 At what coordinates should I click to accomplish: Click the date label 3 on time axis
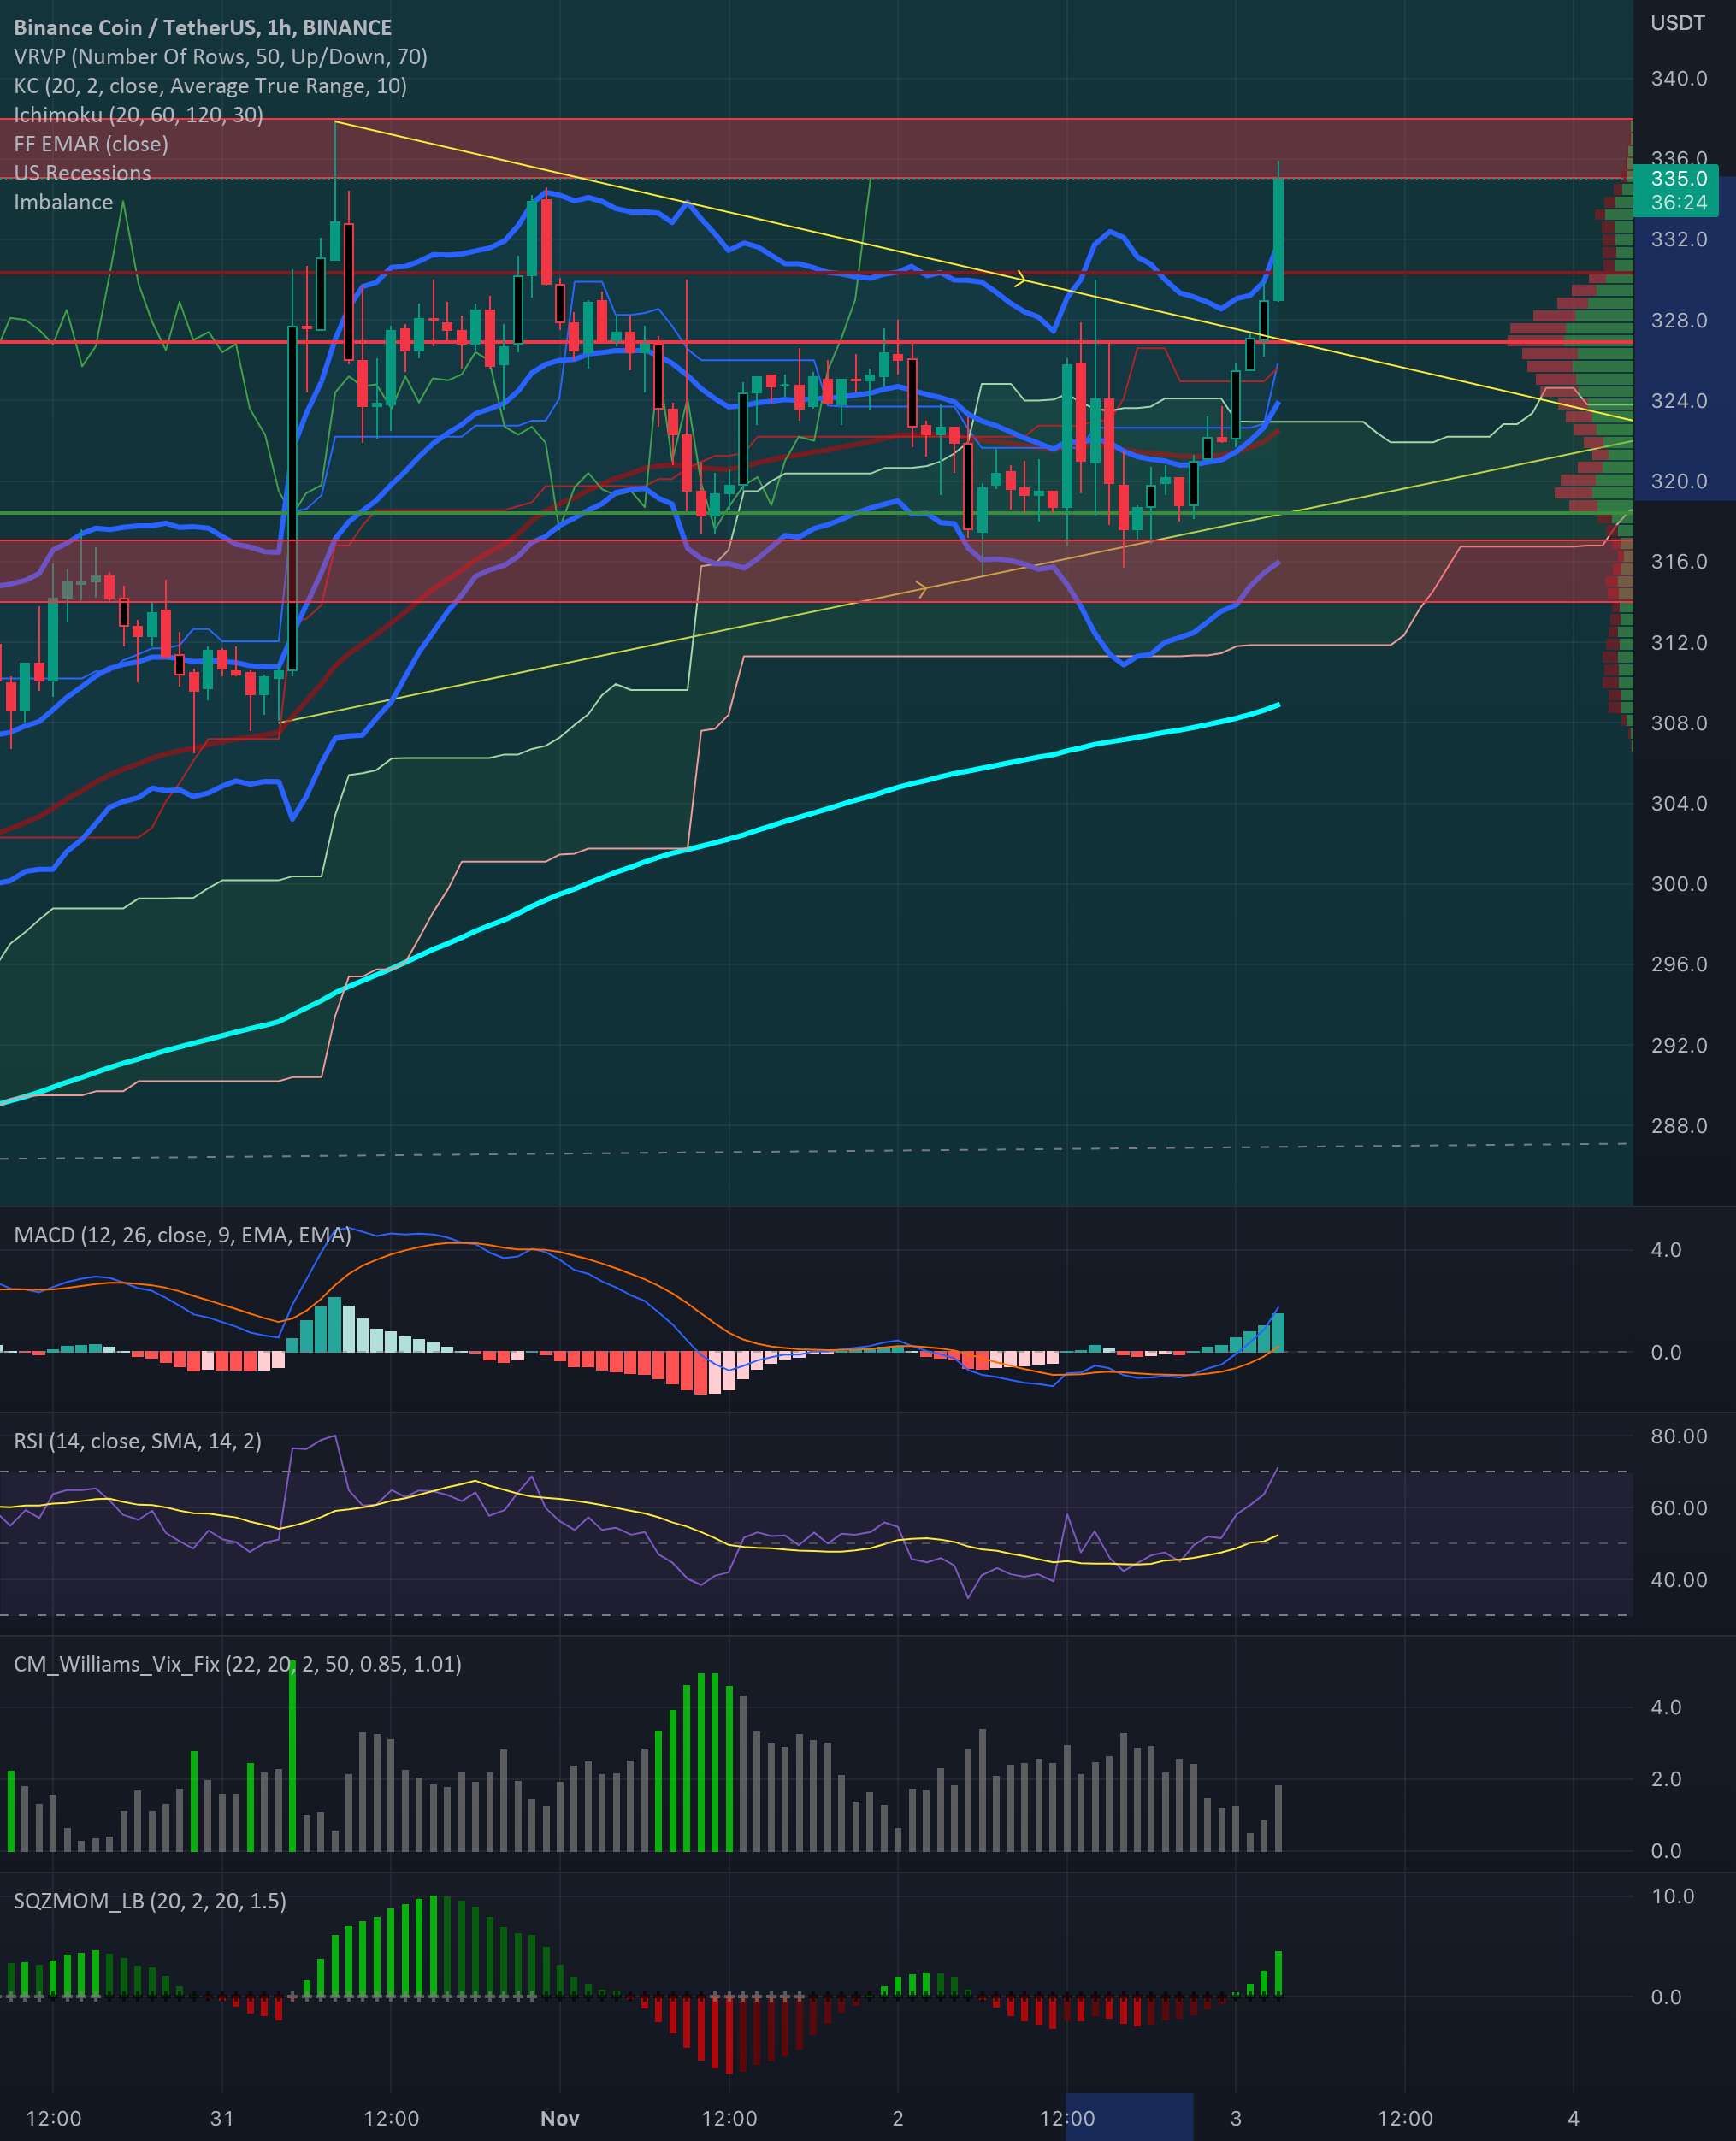(x=1235, y=2118)
